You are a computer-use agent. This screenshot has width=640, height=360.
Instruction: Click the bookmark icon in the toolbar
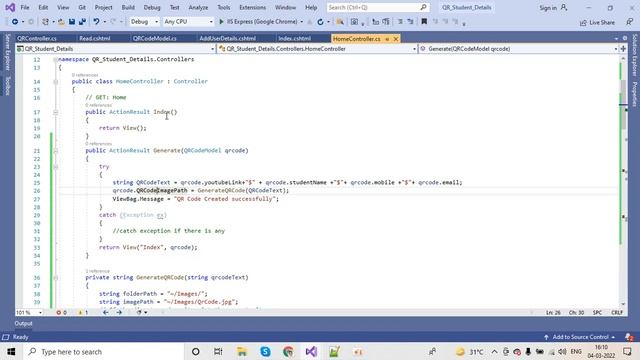[424, 22]
